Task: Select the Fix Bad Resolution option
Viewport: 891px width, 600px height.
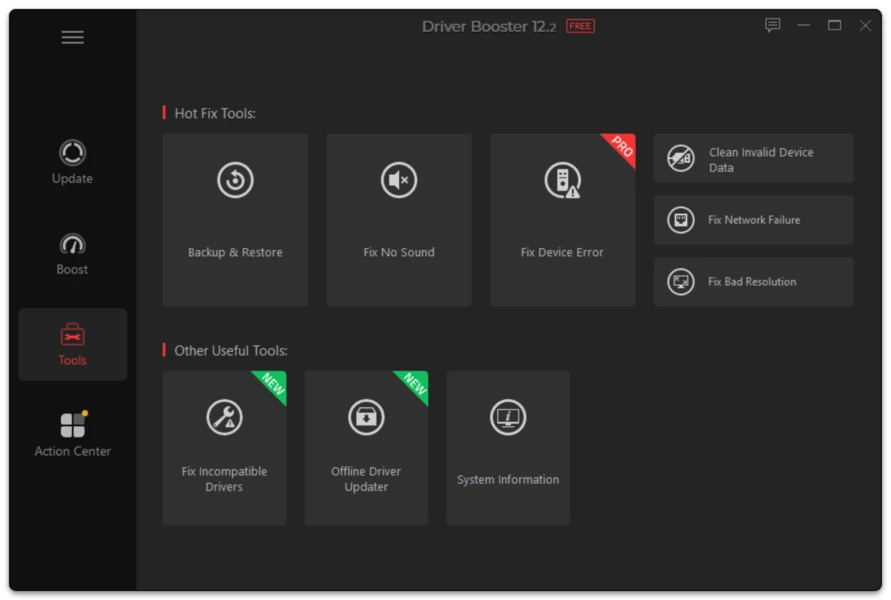Action: [753, 282]
